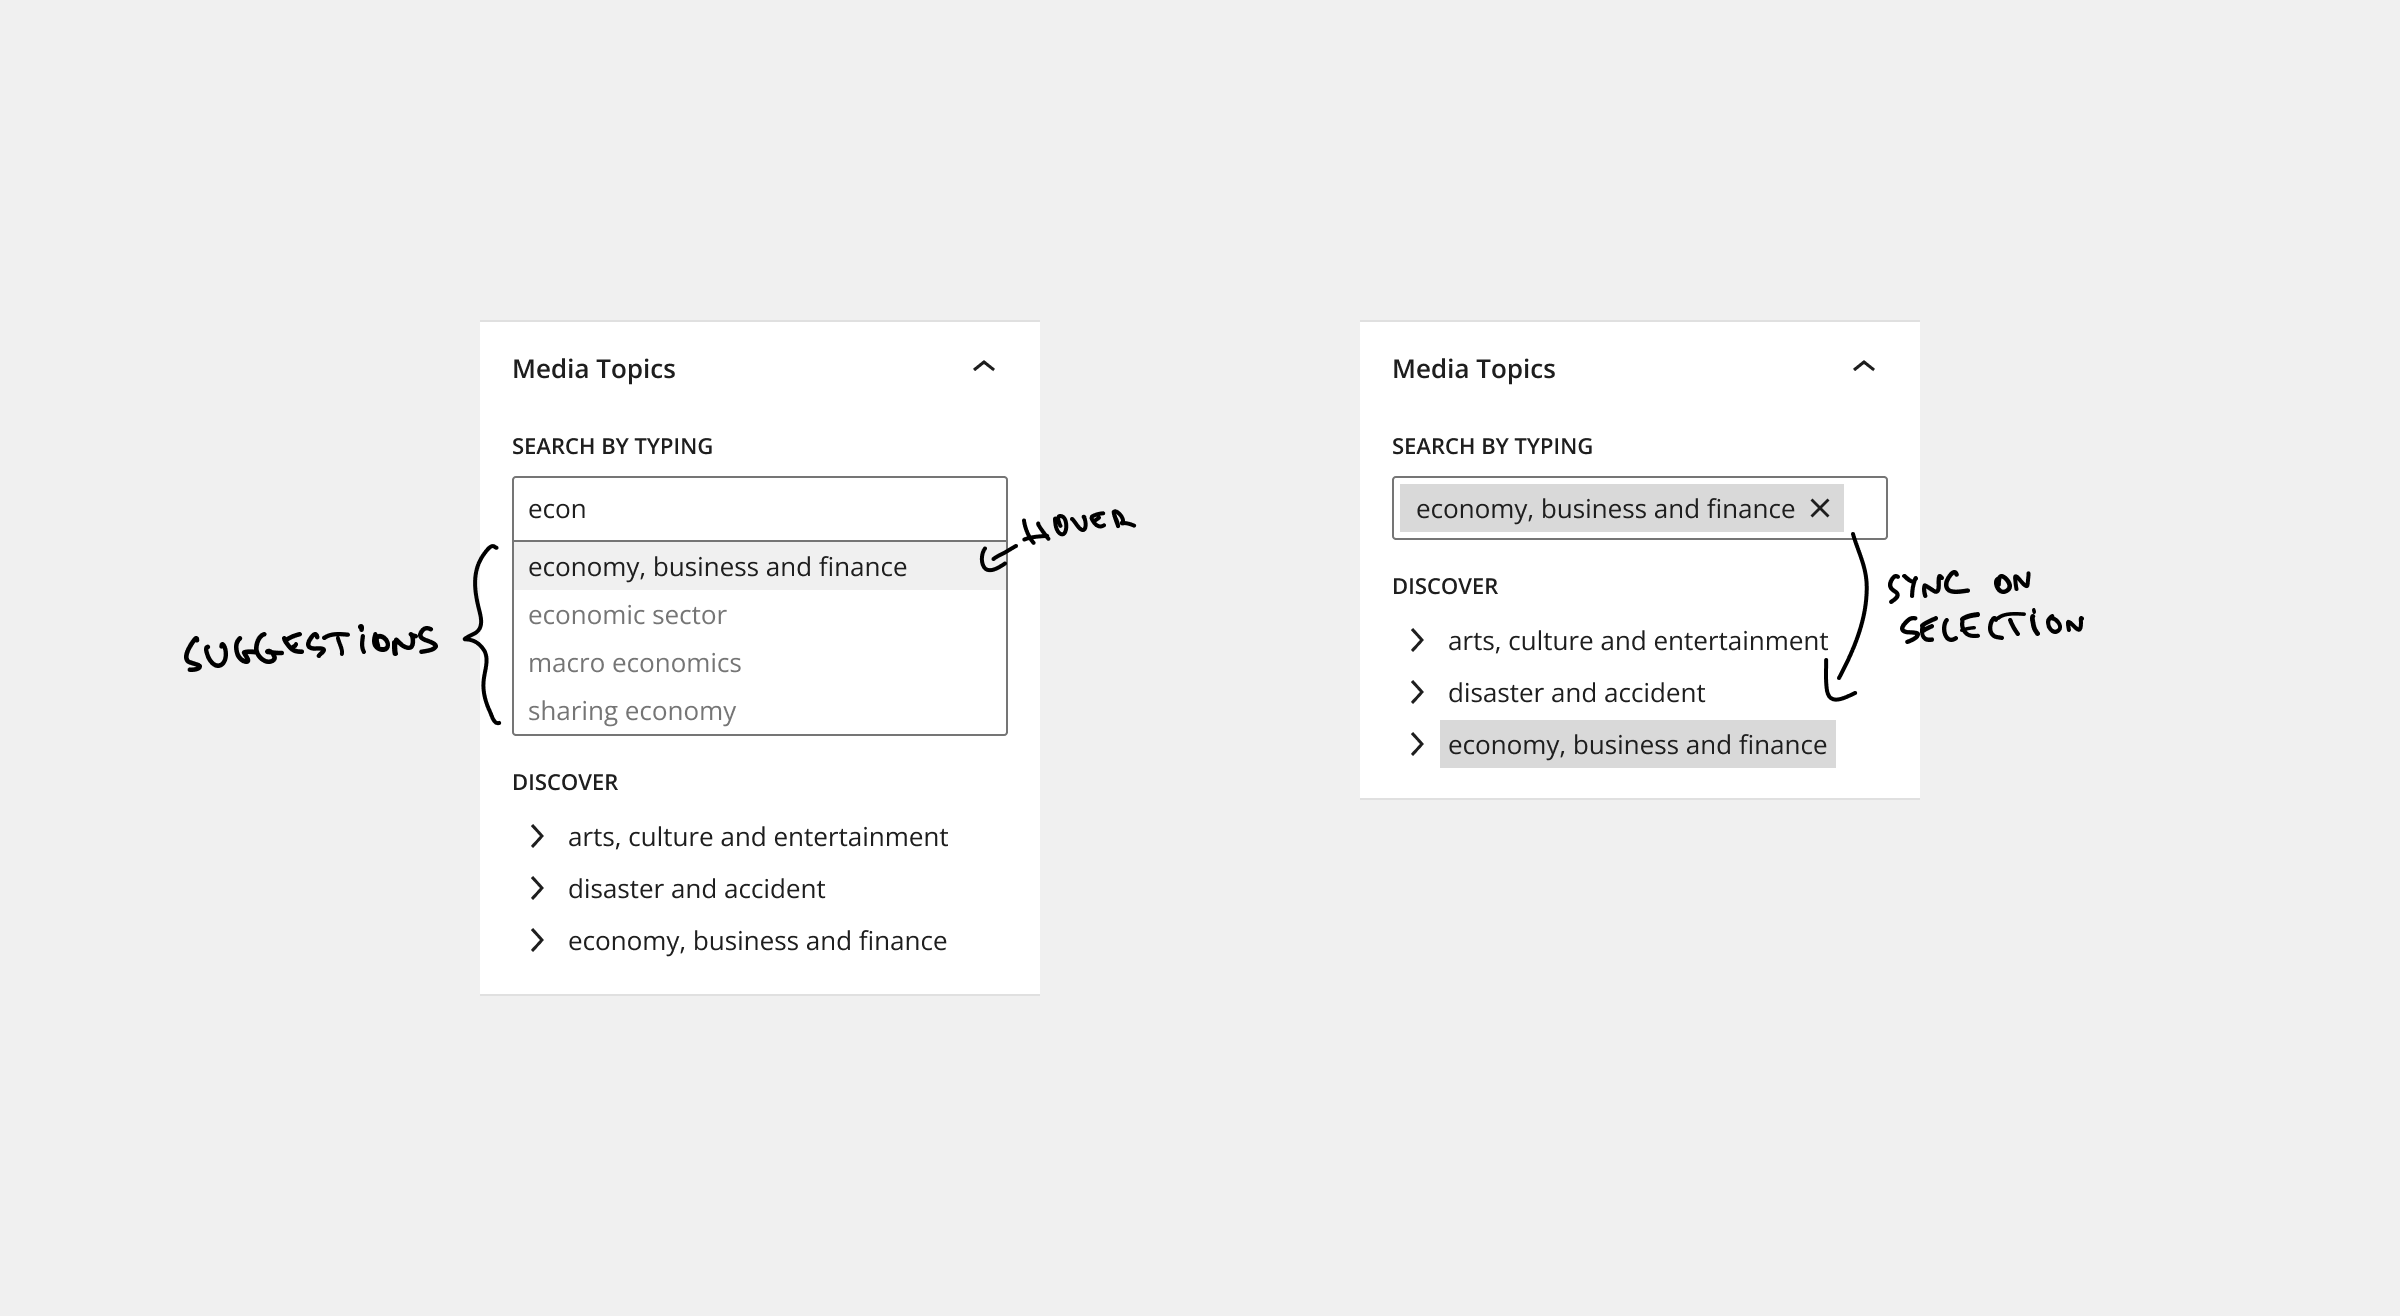Select "sharing economy" in suggestion list
The image size is (2400, 1316).
(x=631, y=711)
